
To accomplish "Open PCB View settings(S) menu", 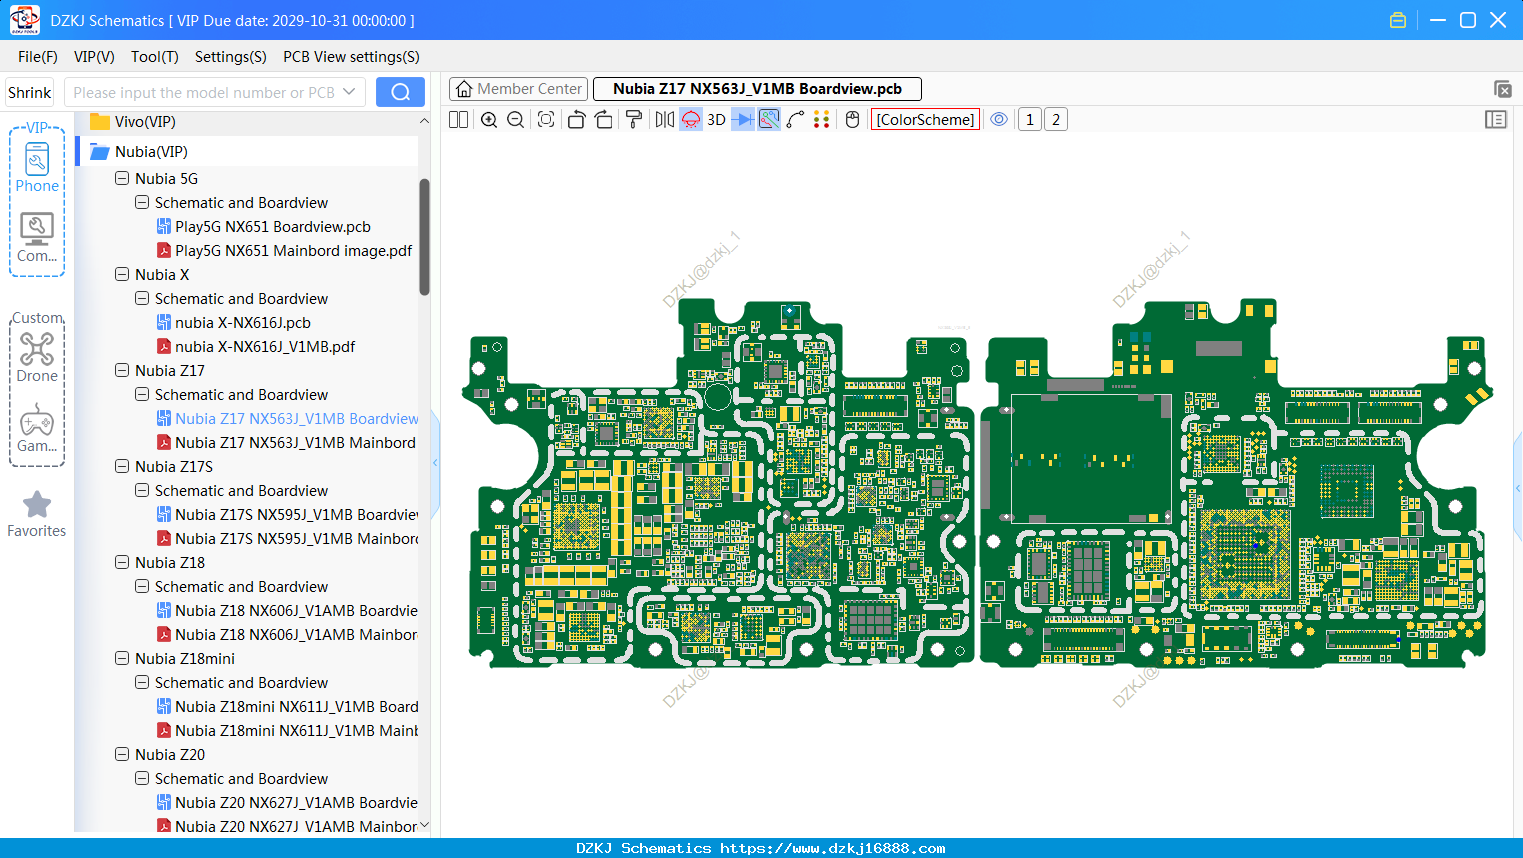I will [x=351, y=57].
